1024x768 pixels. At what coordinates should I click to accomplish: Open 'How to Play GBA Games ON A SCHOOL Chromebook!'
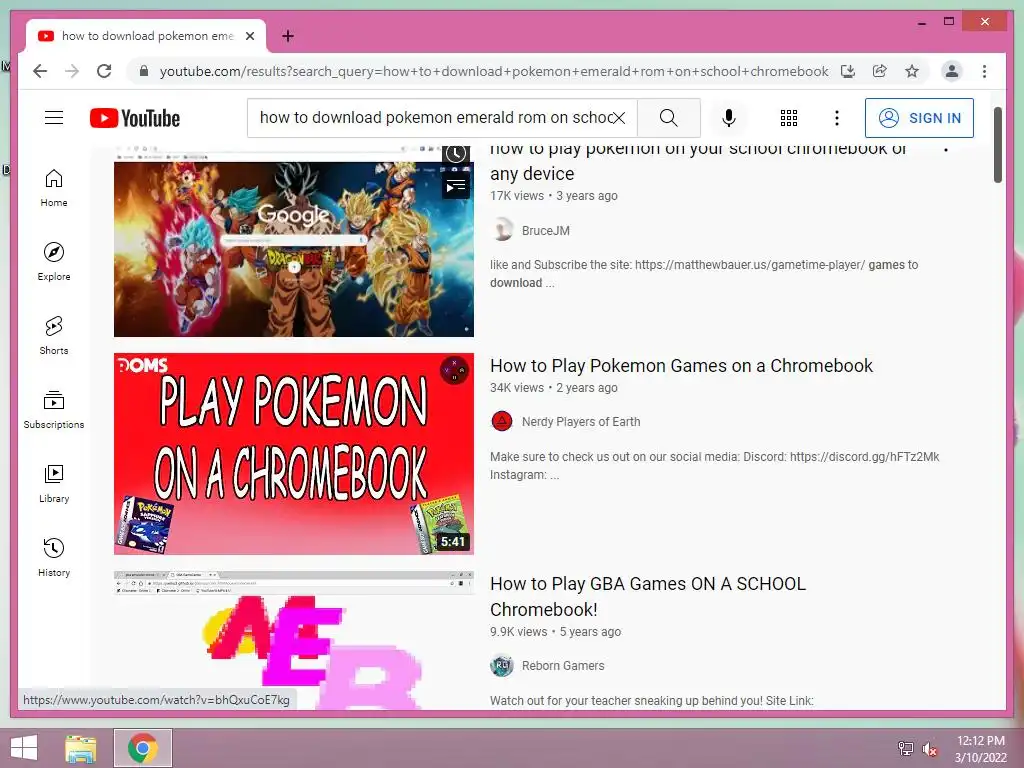click(x=648, y=596)
